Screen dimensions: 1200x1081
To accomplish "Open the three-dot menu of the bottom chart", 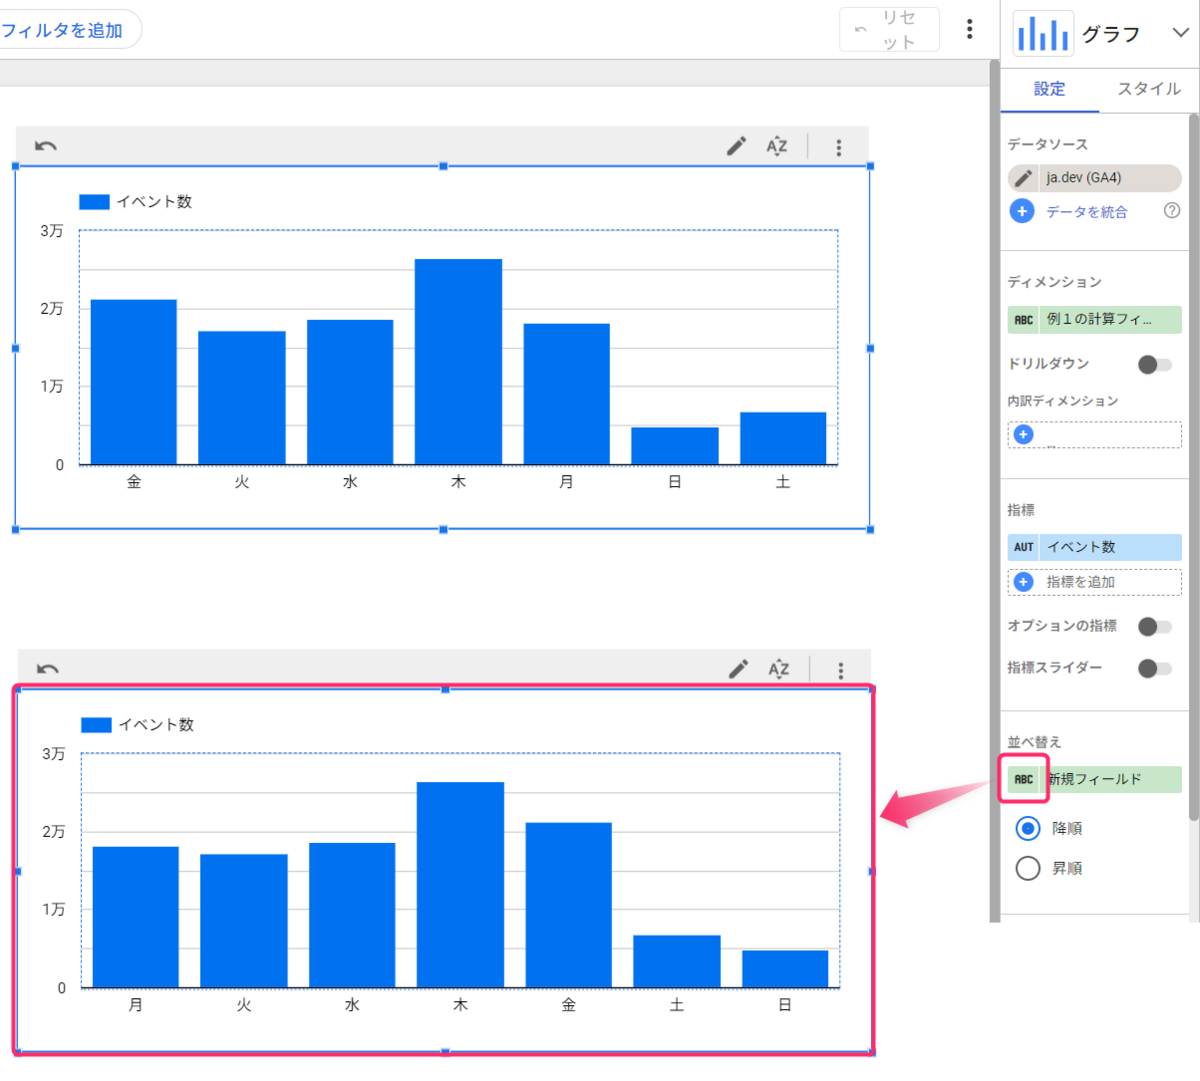I will pos(840,670).
